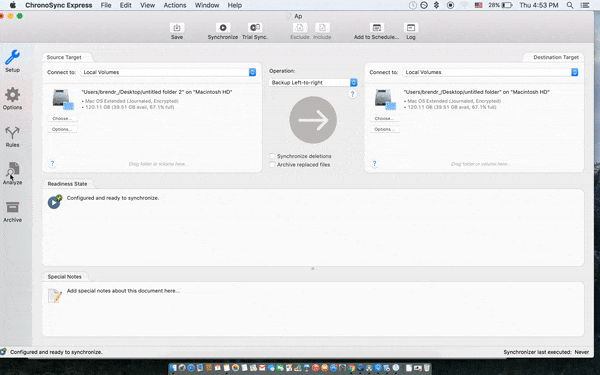Open the Log from the toolbar

coord(411,31)
